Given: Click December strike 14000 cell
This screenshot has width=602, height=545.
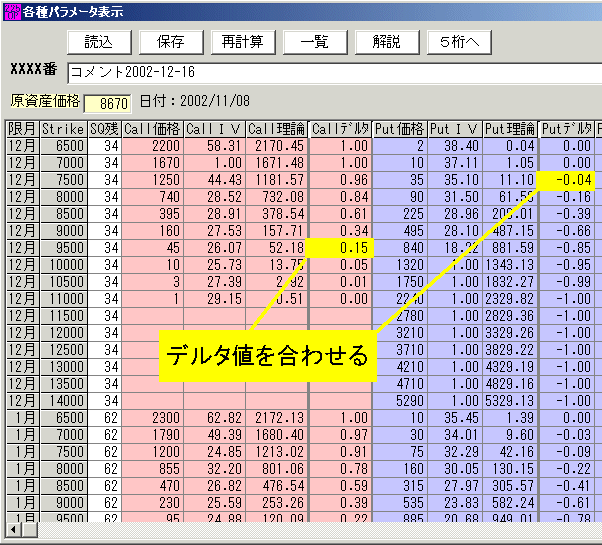Looking at the screenshot, I should tap(64, 401).
